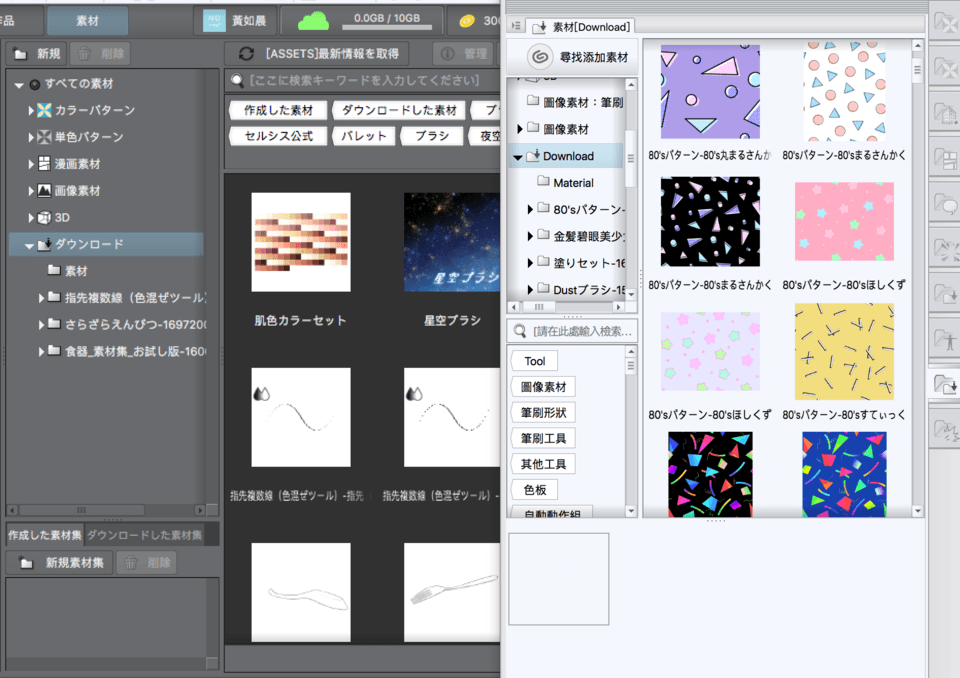Open the 3D pose figure palette icon
The width and height of the screenshot is (960, 678).
944,338
